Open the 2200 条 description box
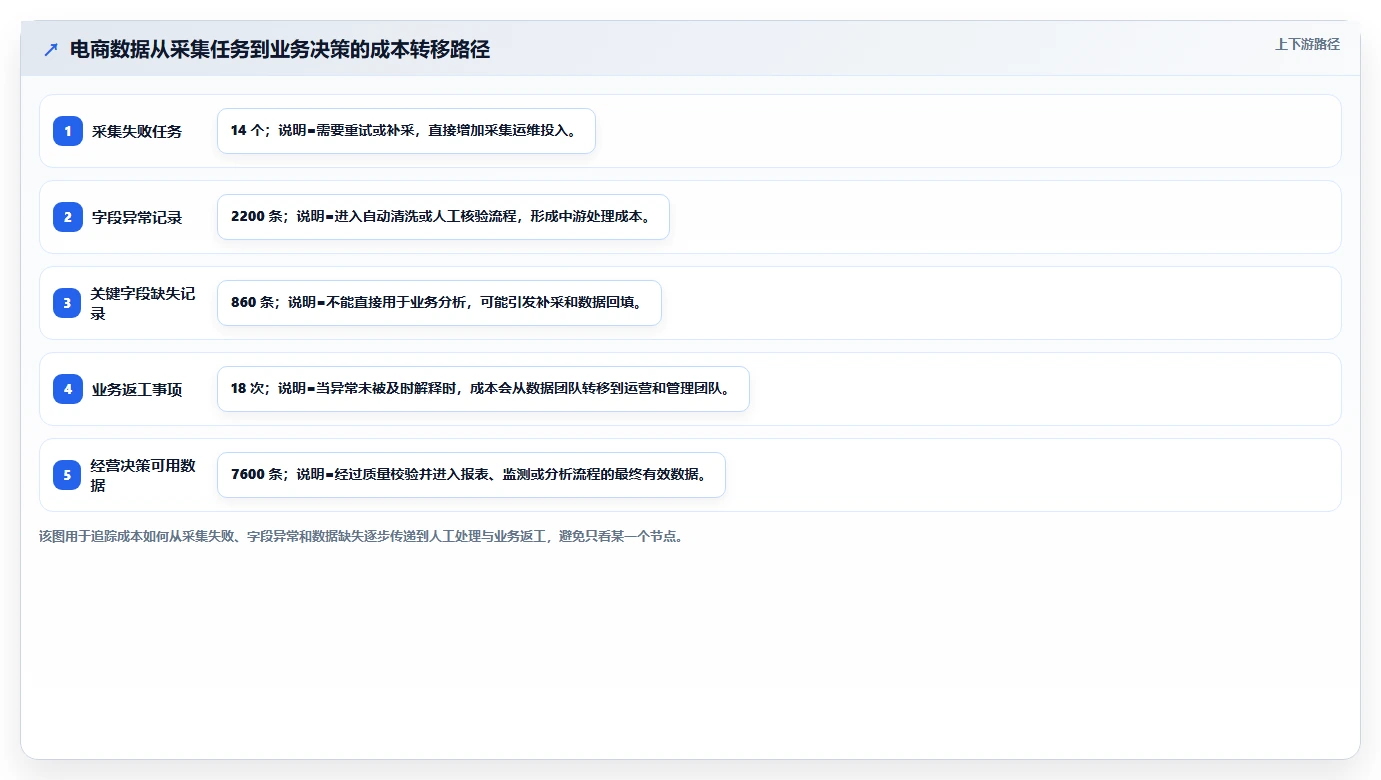The height and width of the screenshot is (780, 1381). tap(443, 217)
